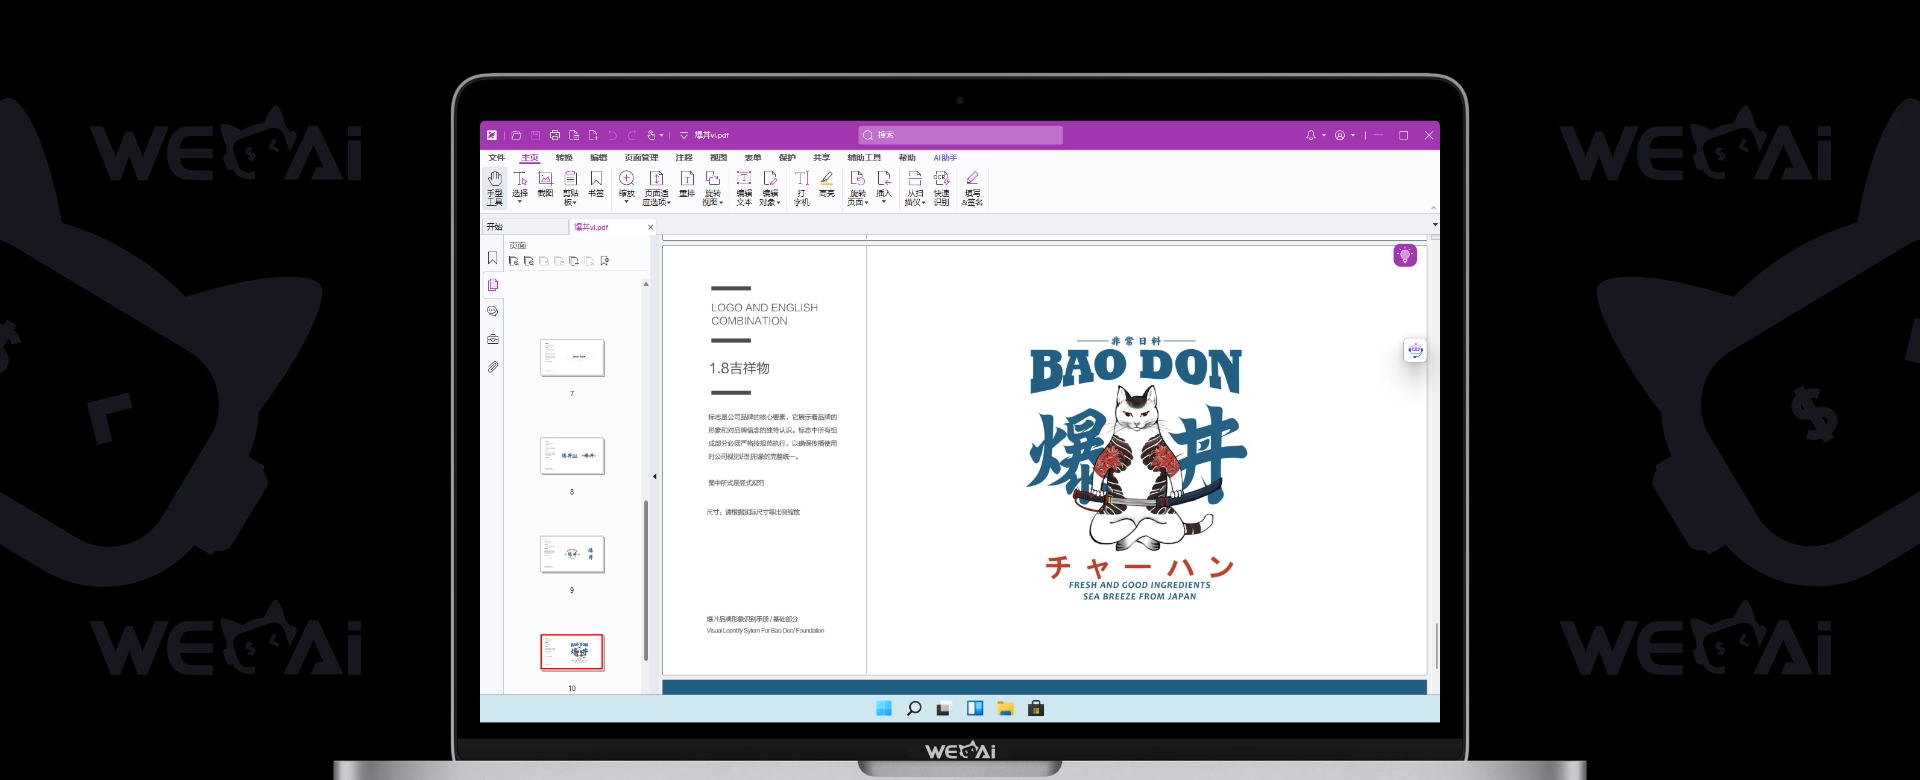Open the Pages thumbnails panel icon in sidebar
Screen dimensions: 1920x780
tap(492, 285)
